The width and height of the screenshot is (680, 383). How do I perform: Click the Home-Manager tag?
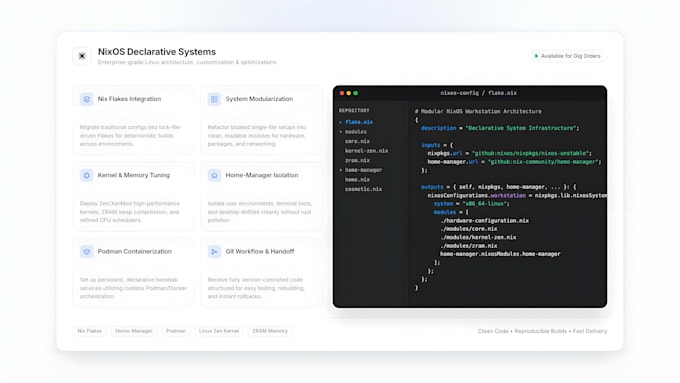[x=134, y=331]
